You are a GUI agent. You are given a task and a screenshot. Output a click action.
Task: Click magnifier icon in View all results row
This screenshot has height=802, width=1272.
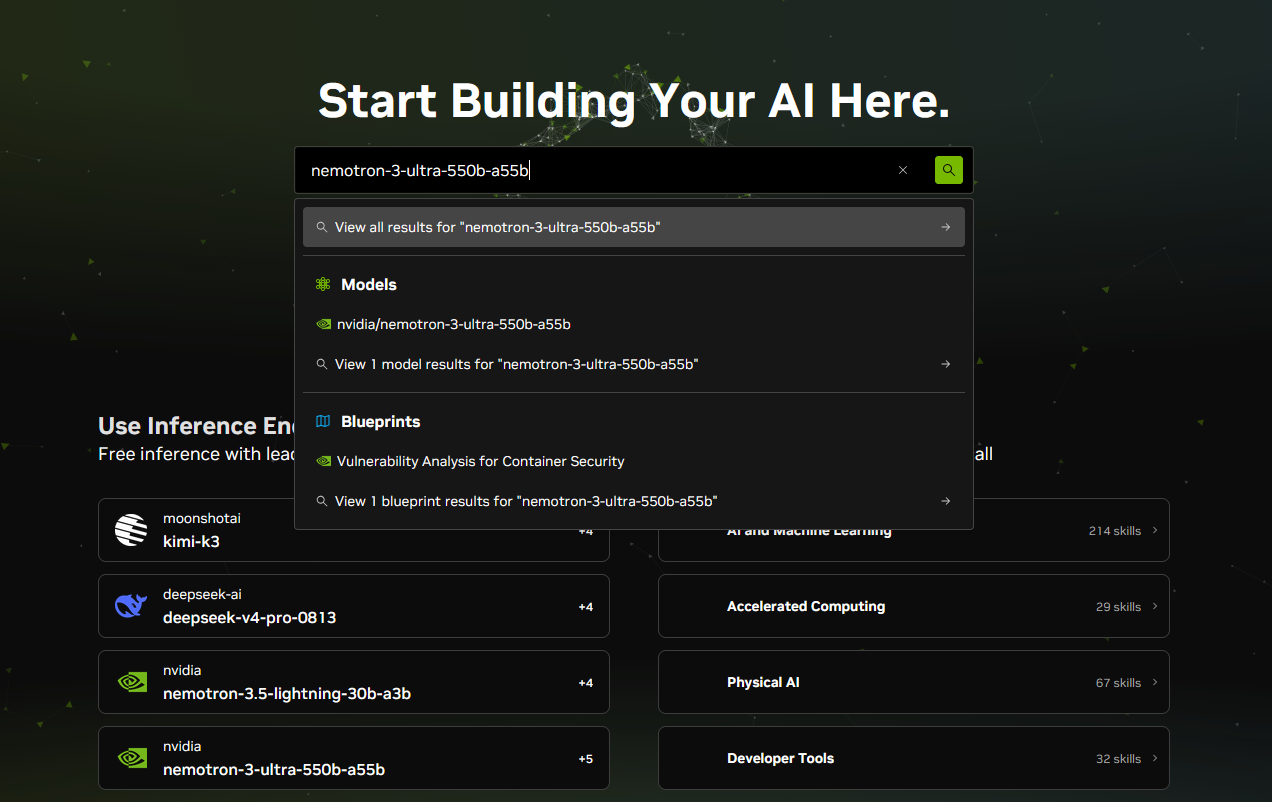(322, 227)
